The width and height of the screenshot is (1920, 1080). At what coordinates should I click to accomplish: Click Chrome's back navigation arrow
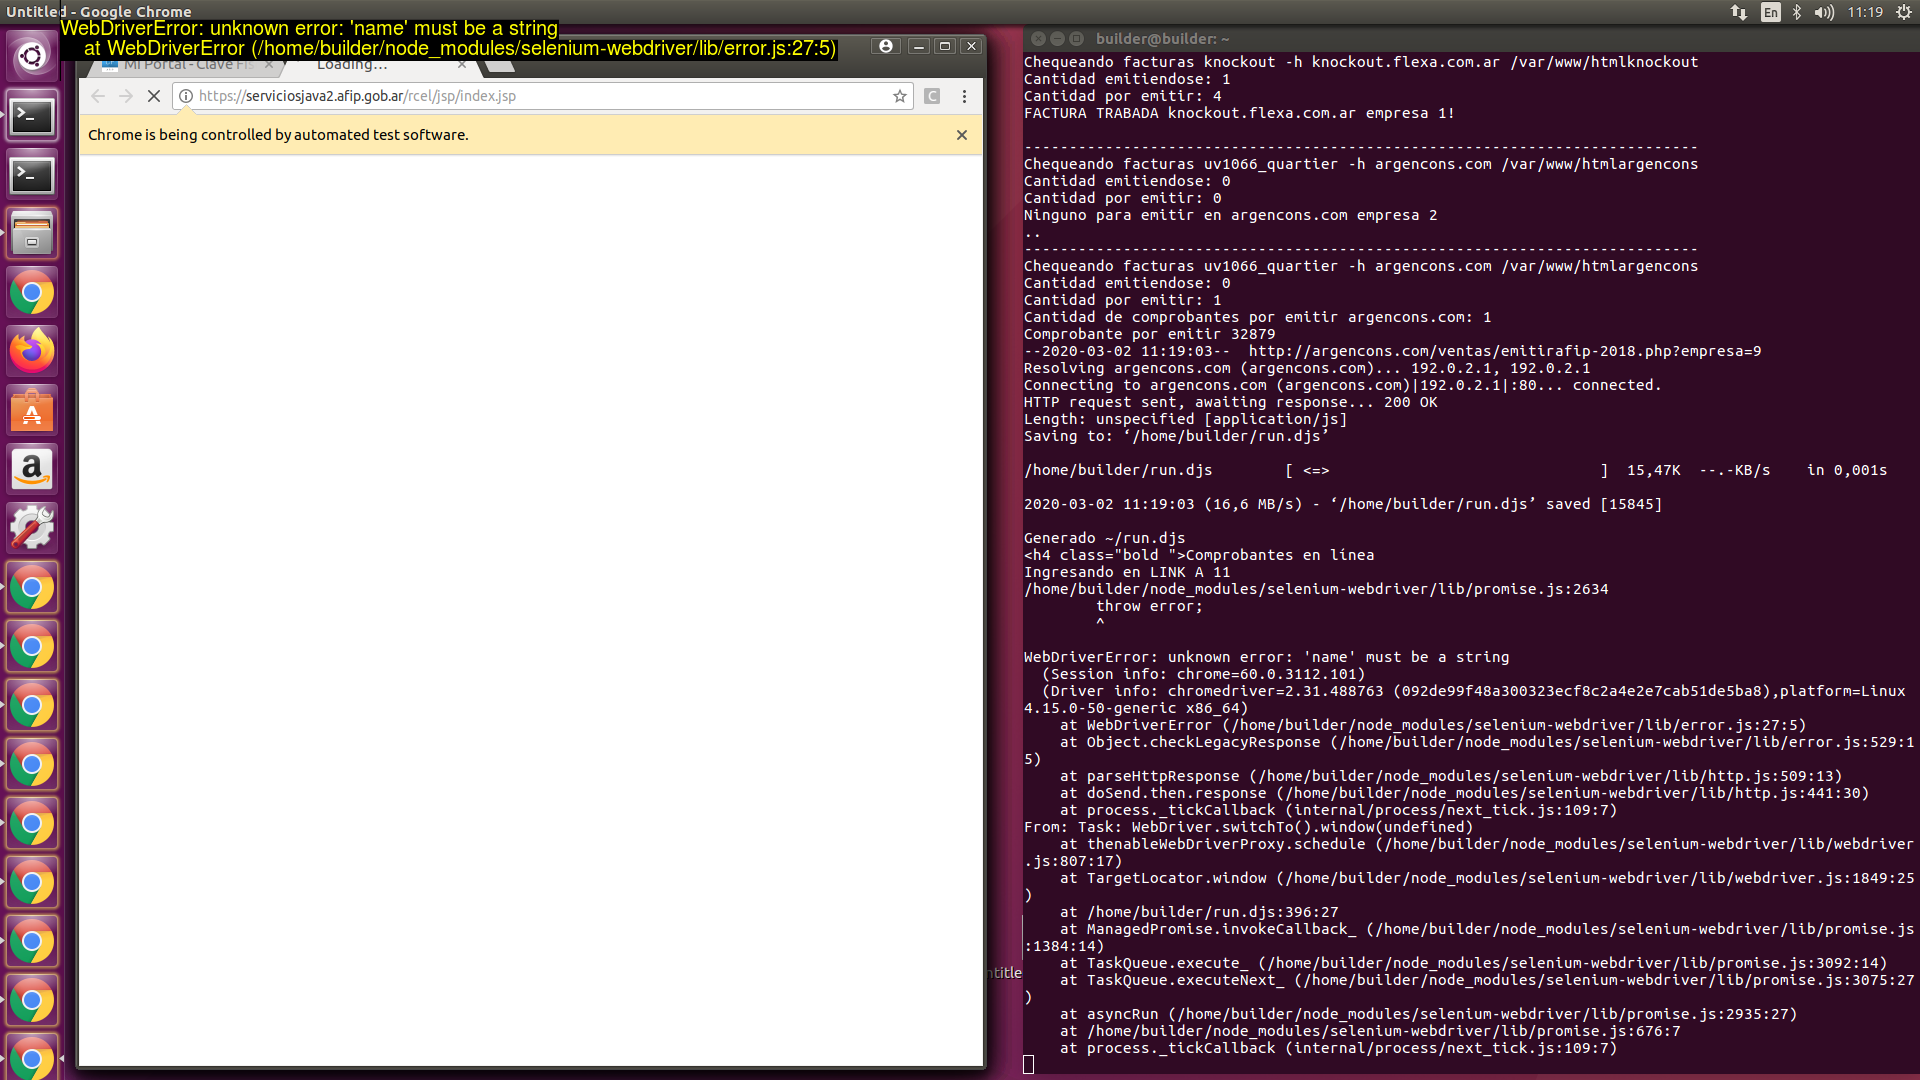pyautogui.click(x=97, y=96)
